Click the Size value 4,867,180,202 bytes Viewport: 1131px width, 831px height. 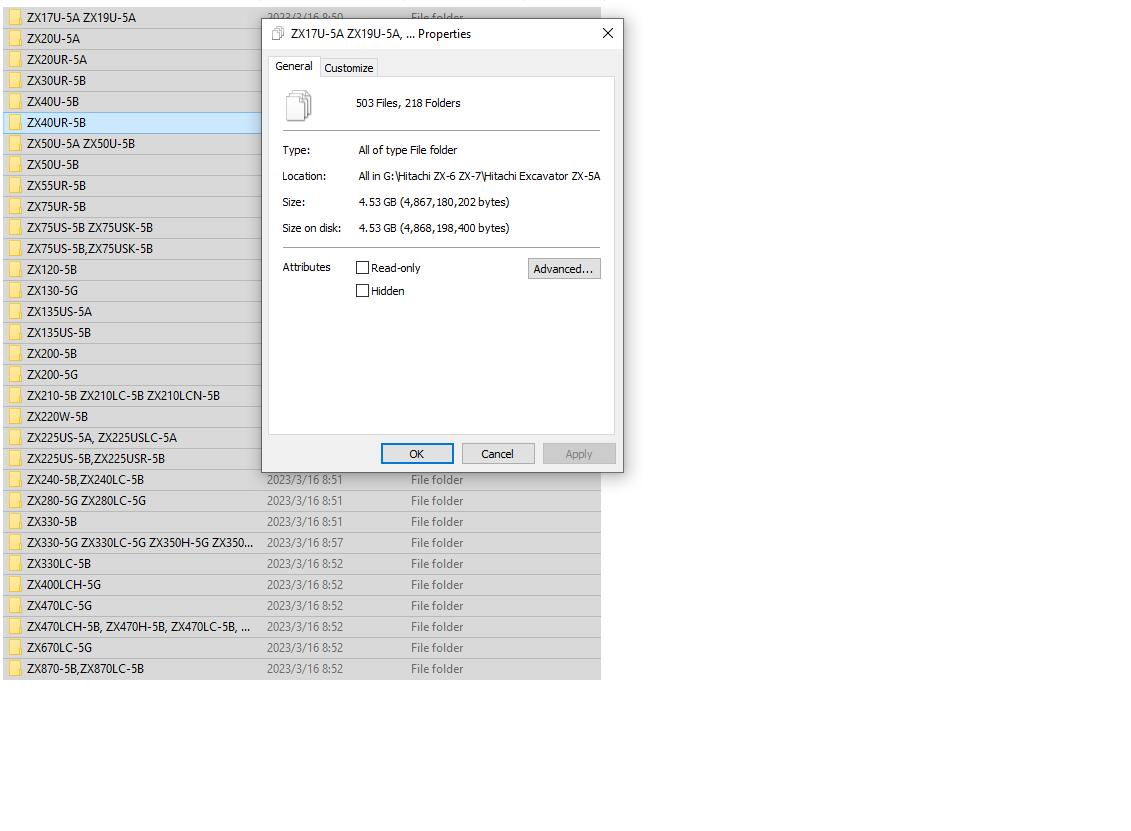(434, 202)
